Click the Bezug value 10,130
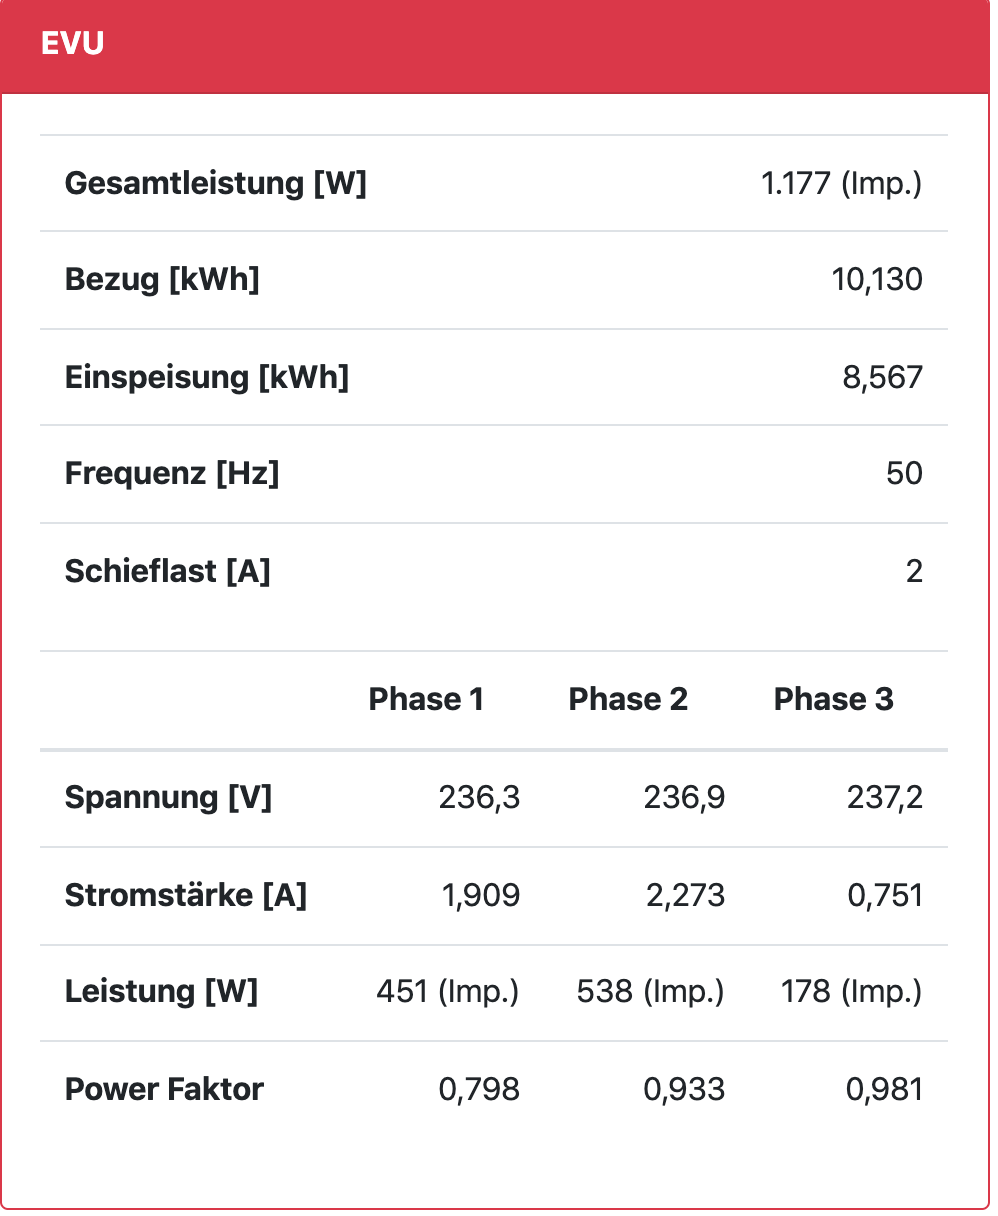 (x=877, y=280)
